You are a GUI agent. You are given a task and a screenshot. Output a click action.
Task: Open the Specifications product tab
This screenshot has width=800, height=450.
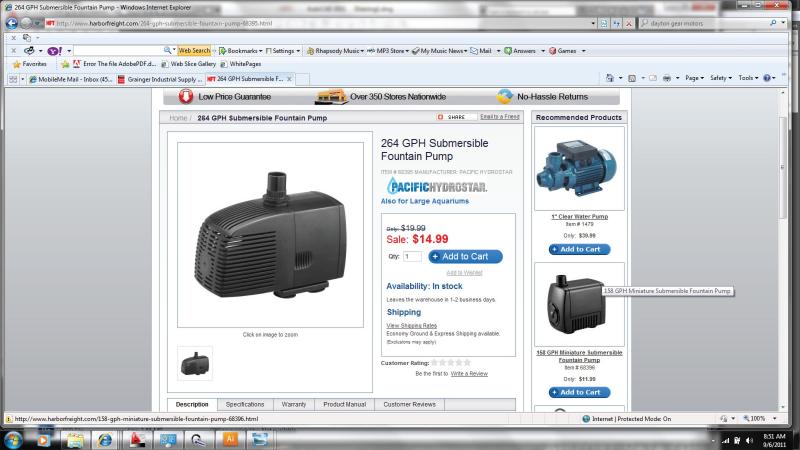coord(245,405)
